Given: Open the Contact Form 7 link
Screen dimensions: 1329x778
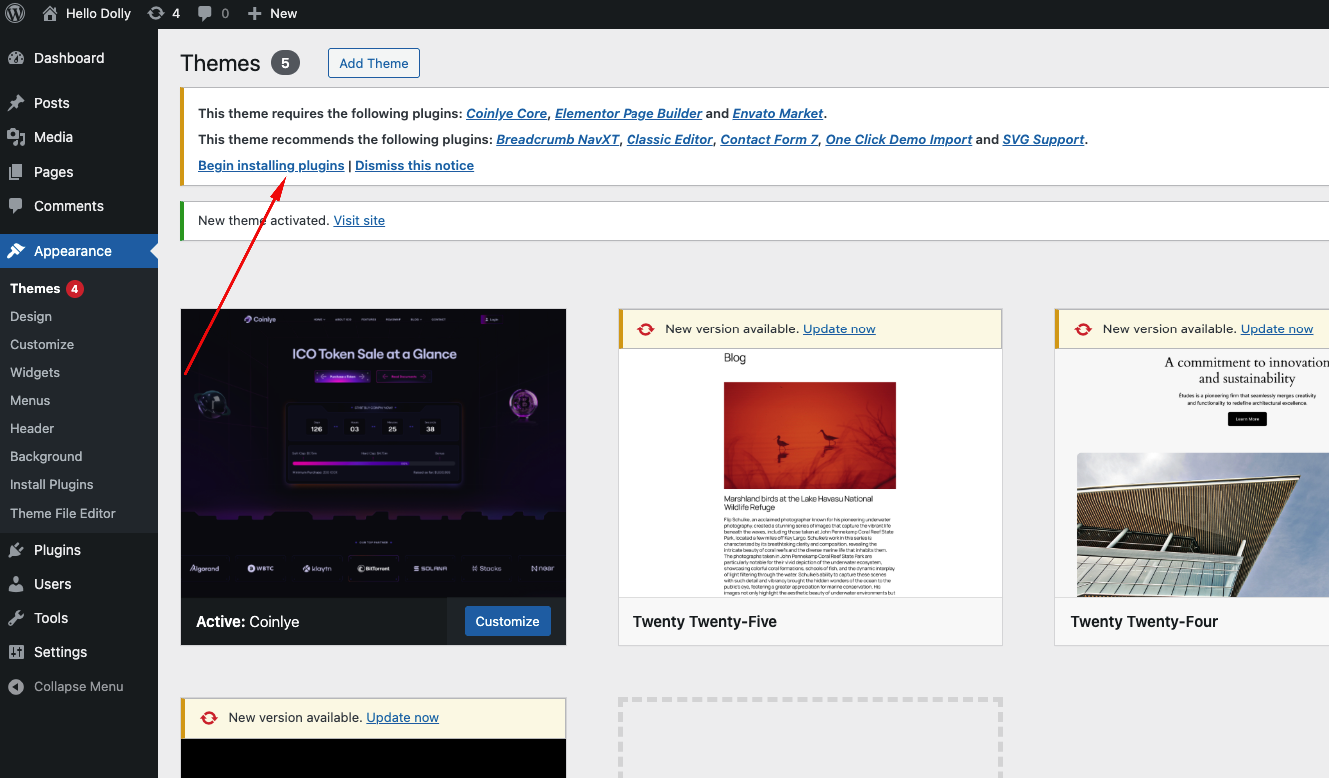Looking at the screenshot, I should (769, 139).
